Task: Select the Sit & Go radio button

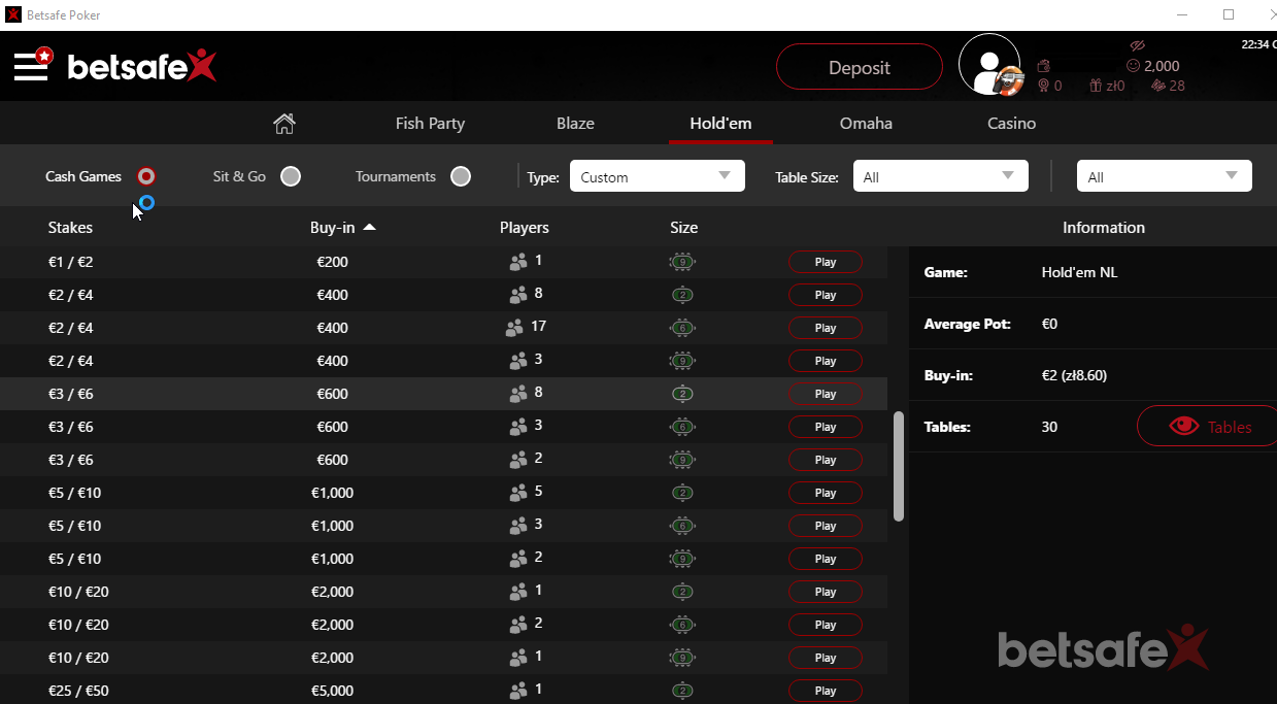Action: tap(290, 175)
